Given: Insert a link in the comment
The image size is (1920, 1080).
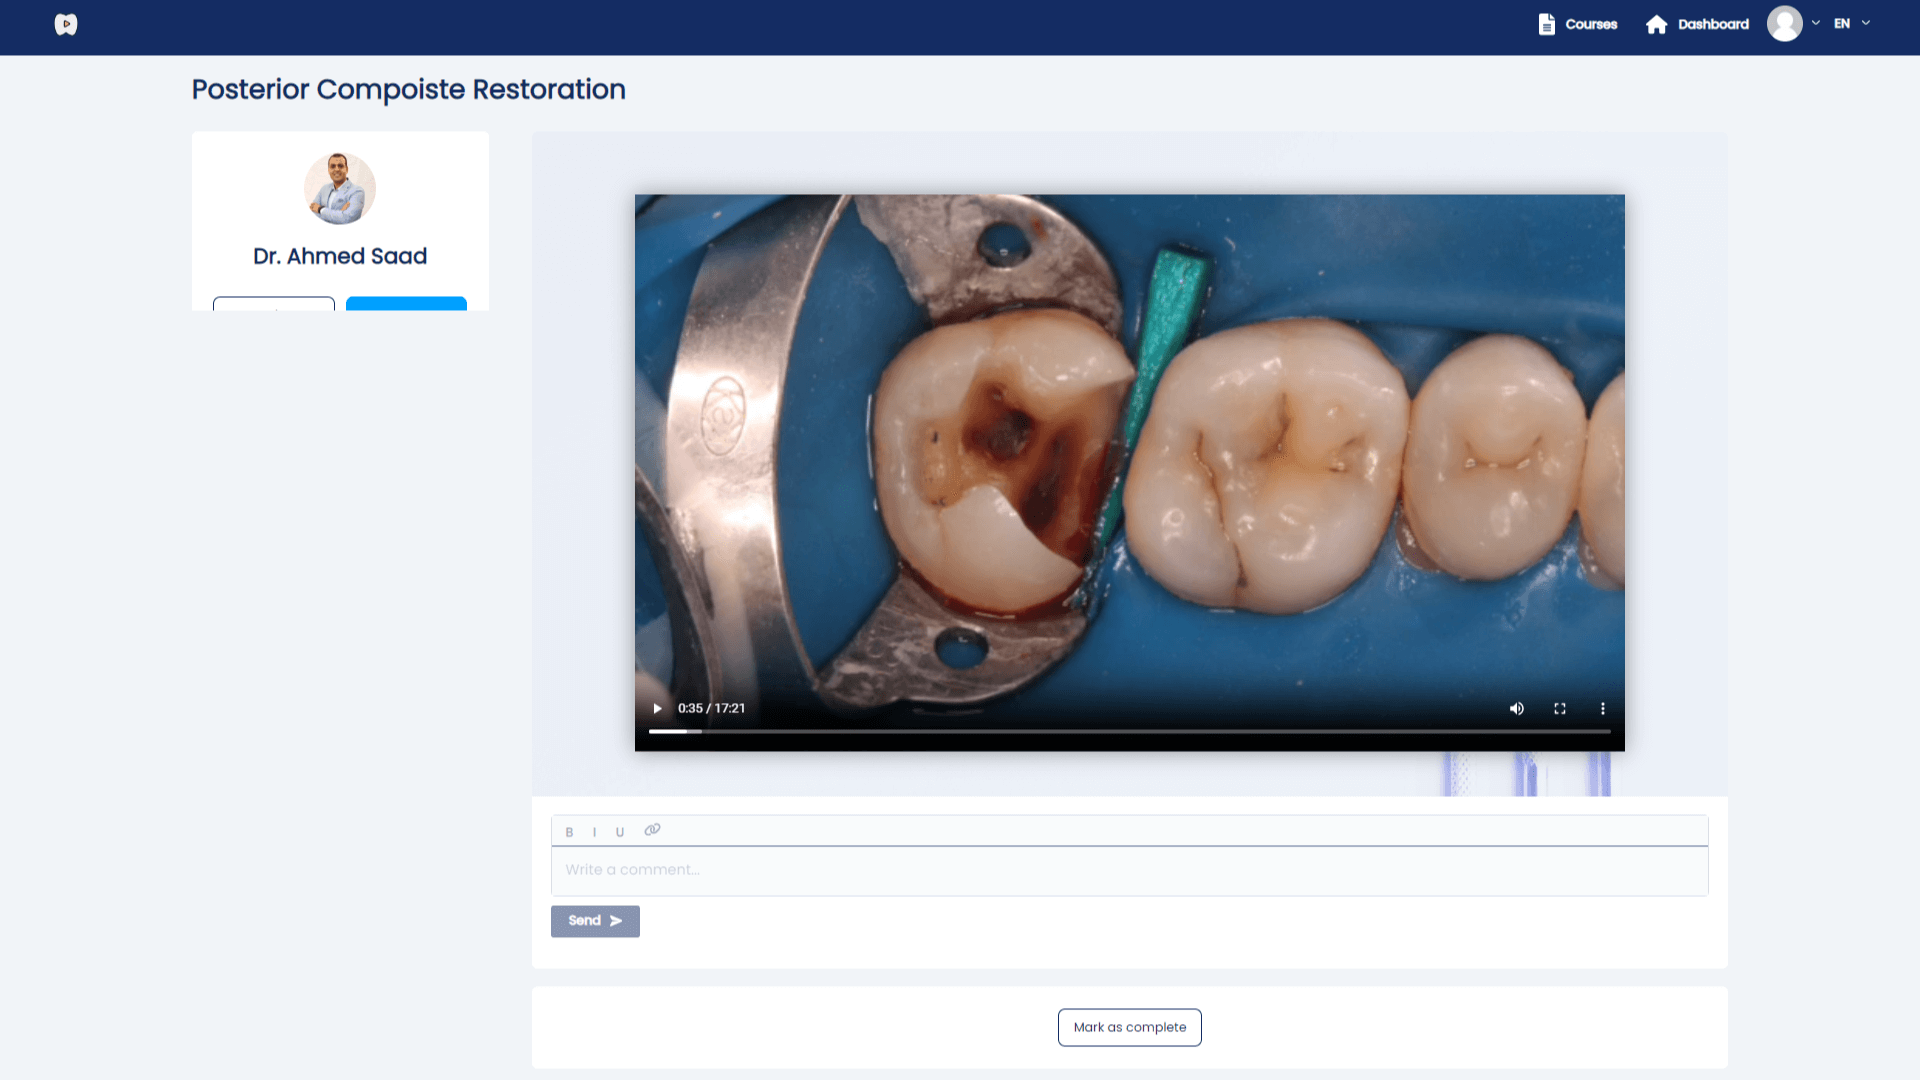Looking at the screenshot, I should [652, 830].
